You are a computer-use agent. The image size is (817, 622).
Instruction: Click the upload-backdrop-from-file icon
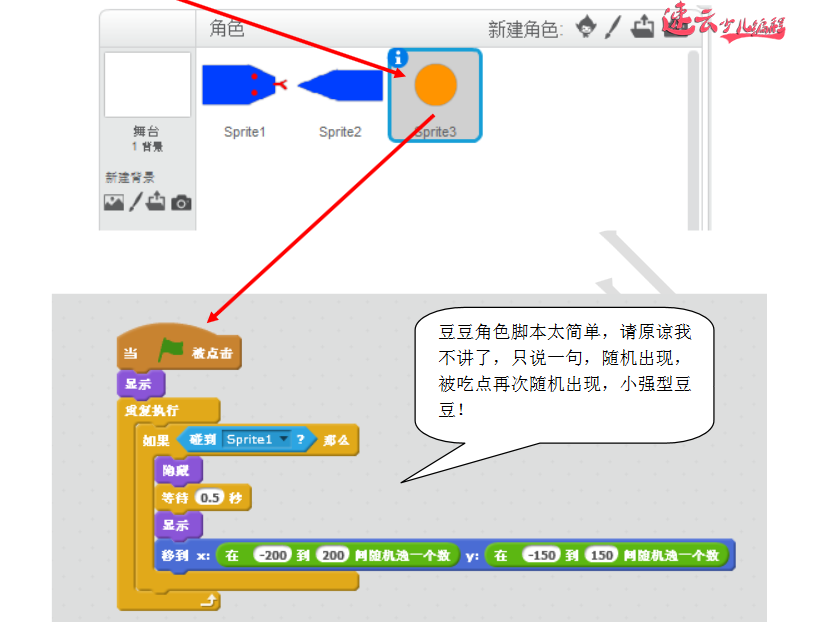coord(156,201)
